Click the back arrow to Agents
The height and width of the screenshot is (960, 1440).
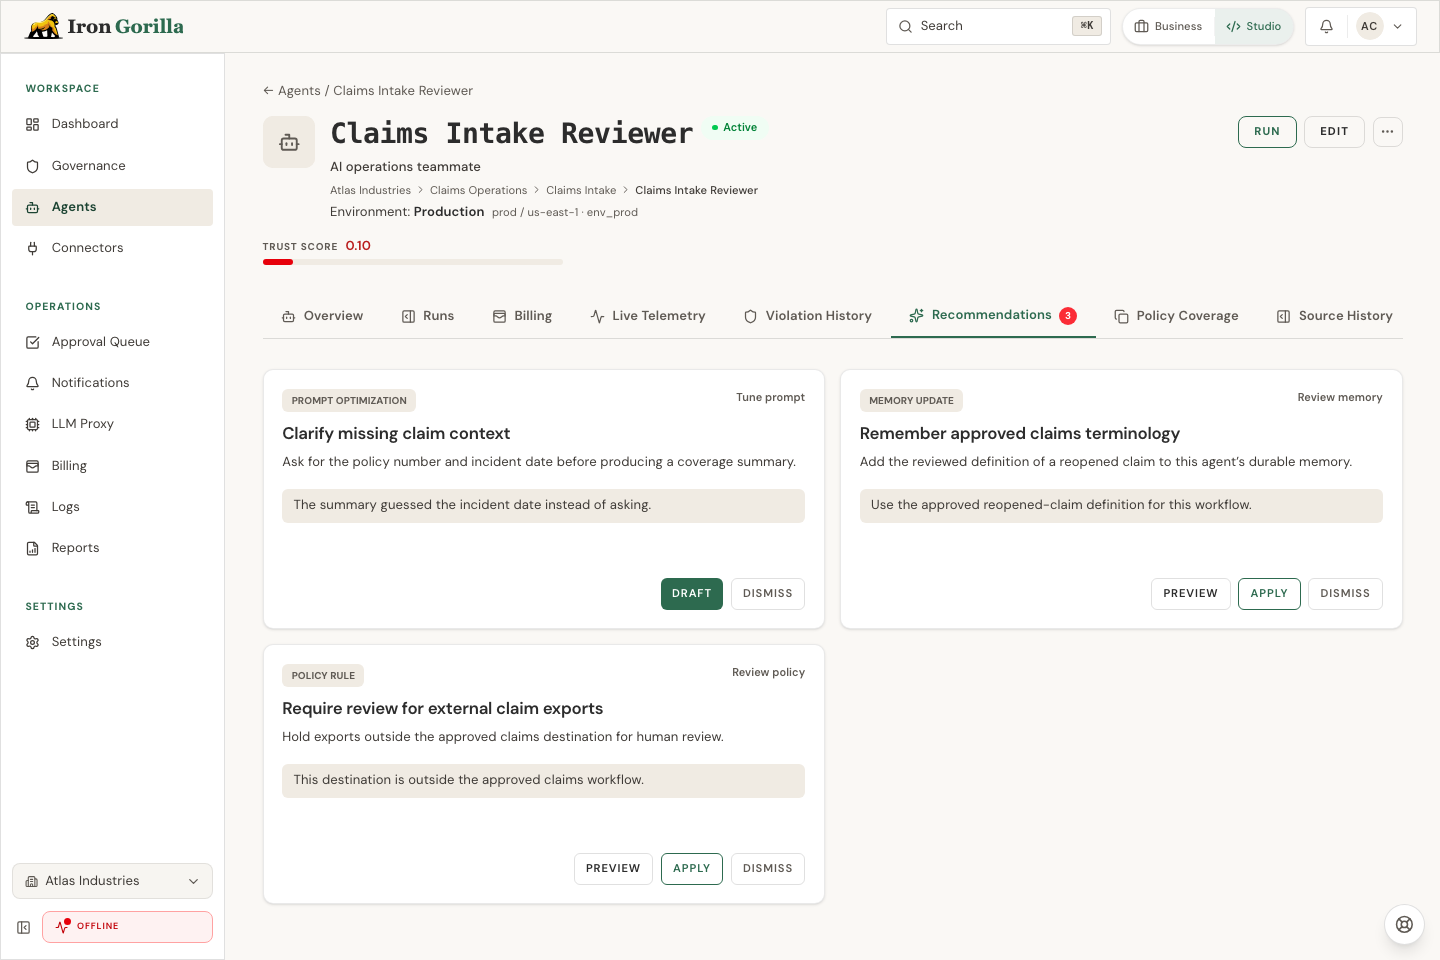coord(268,91)
